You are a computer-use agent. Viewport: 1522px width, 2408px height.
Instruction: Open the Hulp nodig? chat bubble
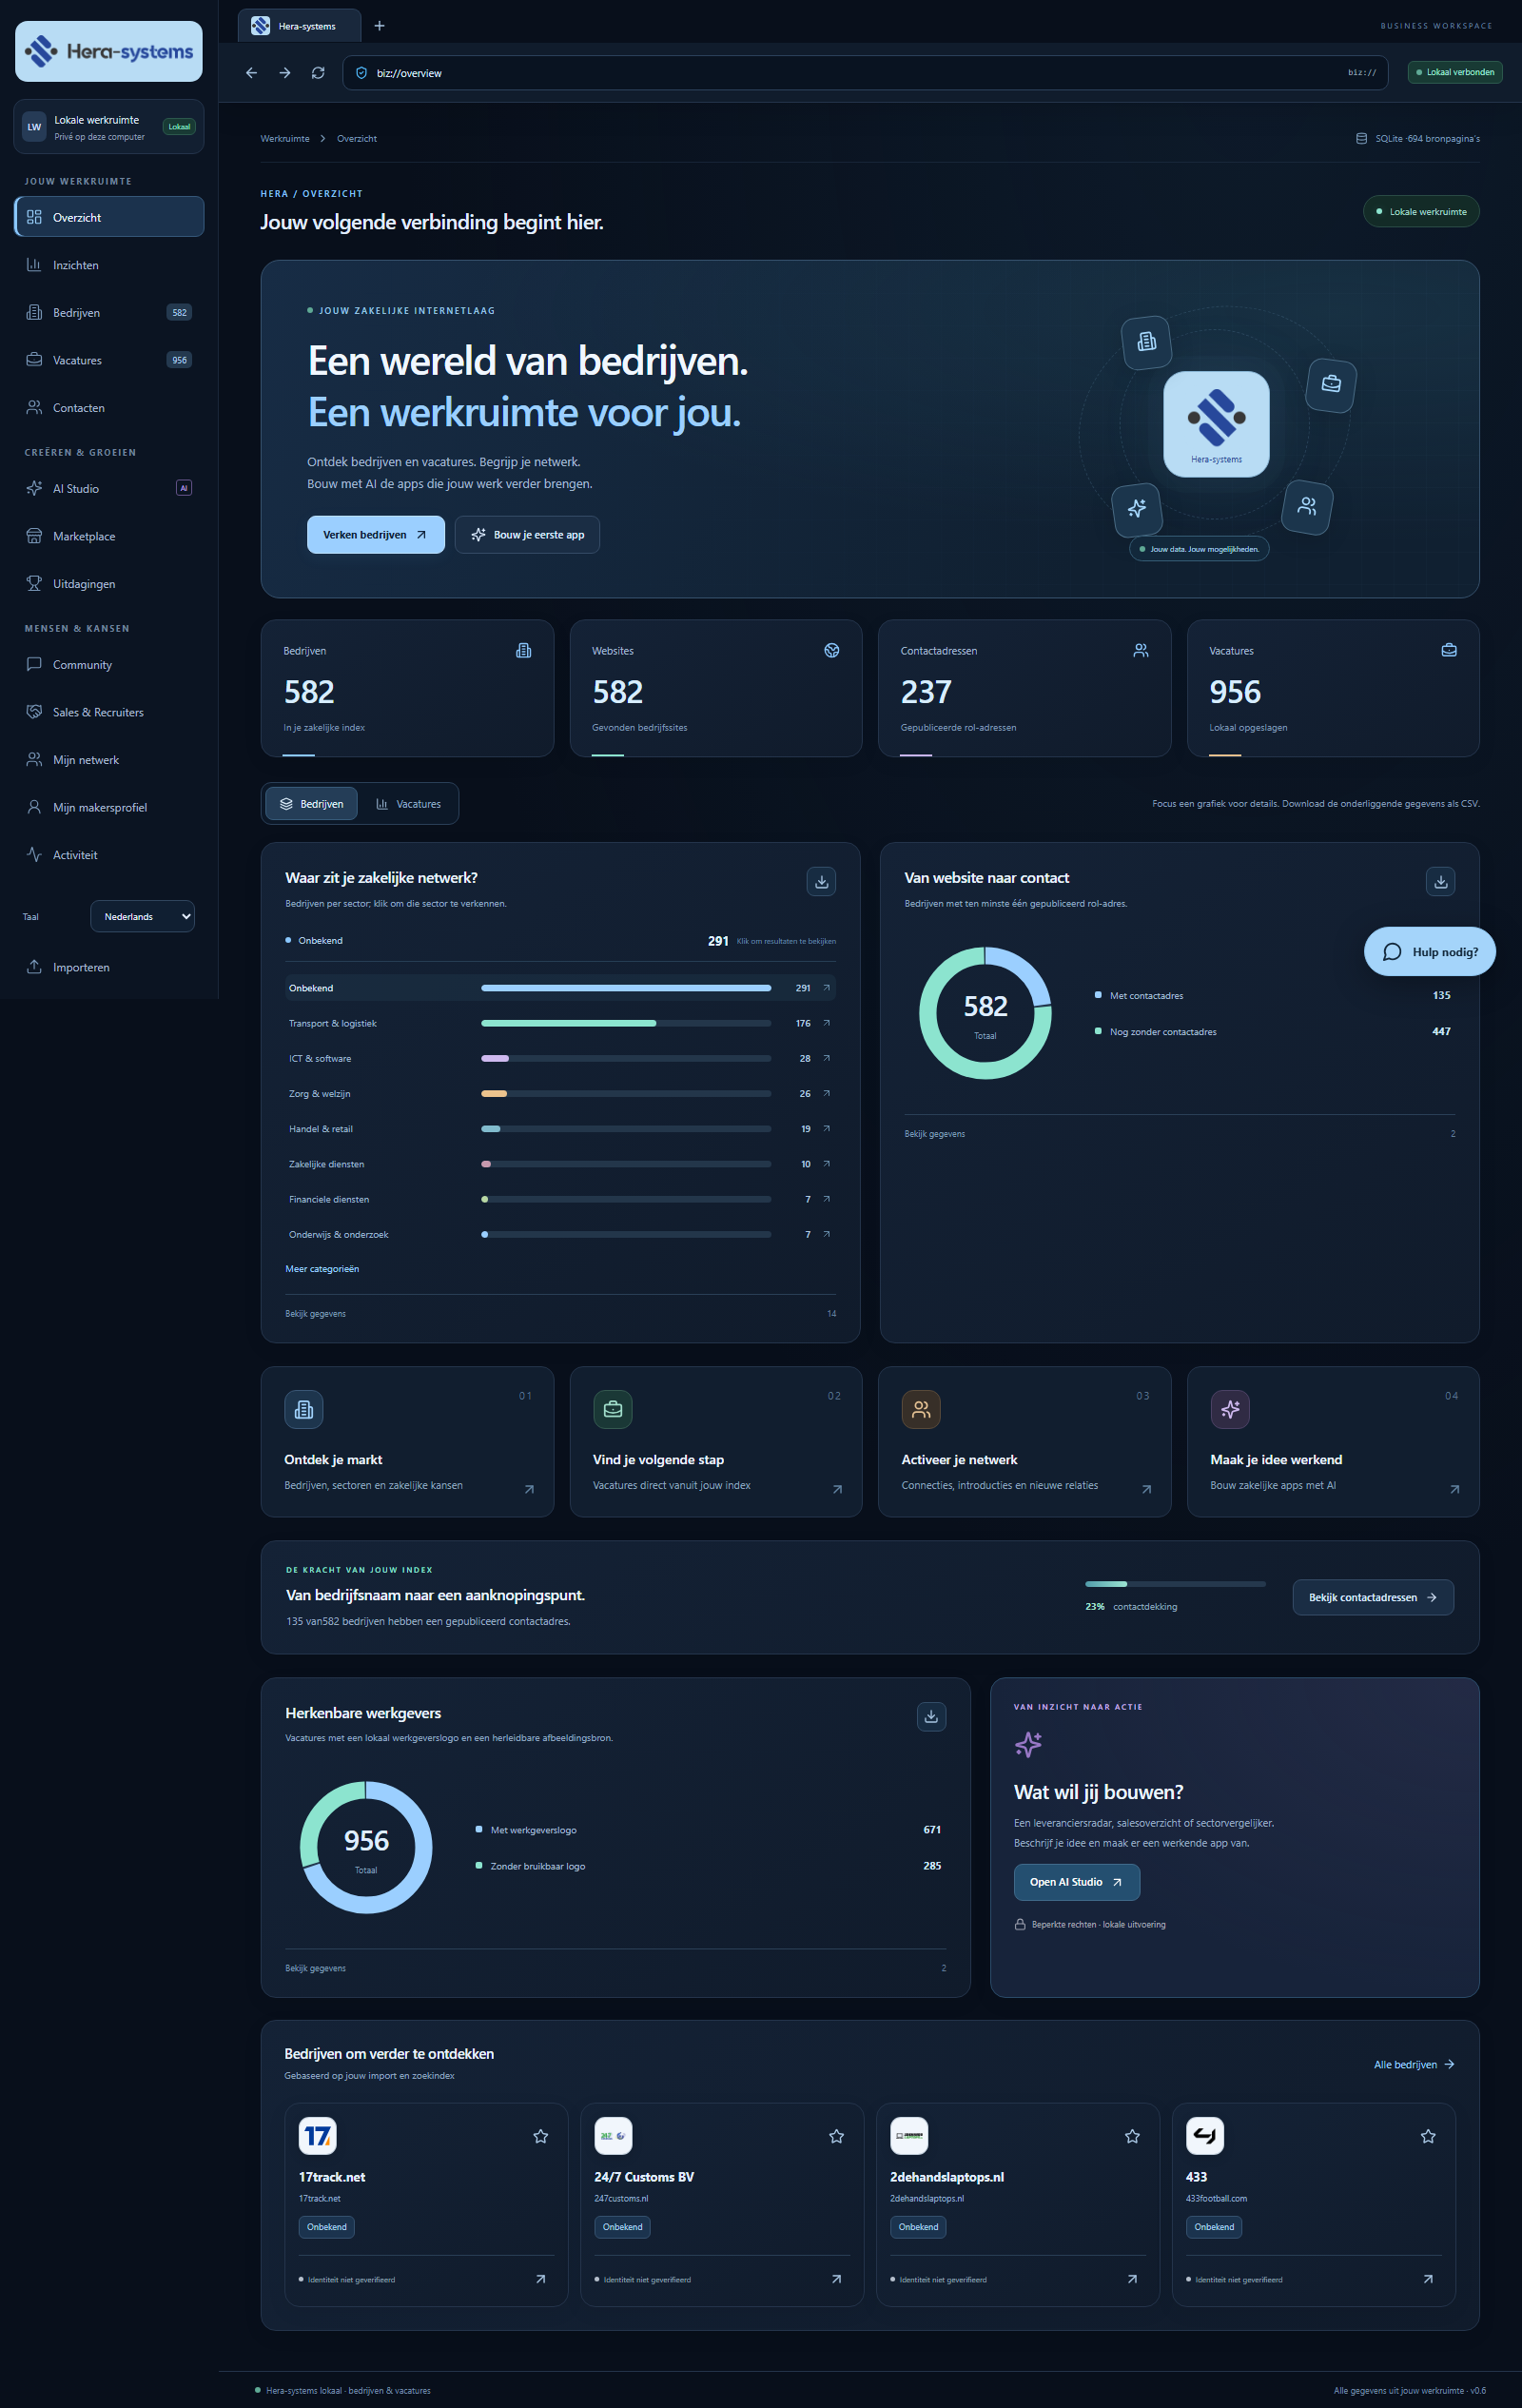pos(1429,951)
